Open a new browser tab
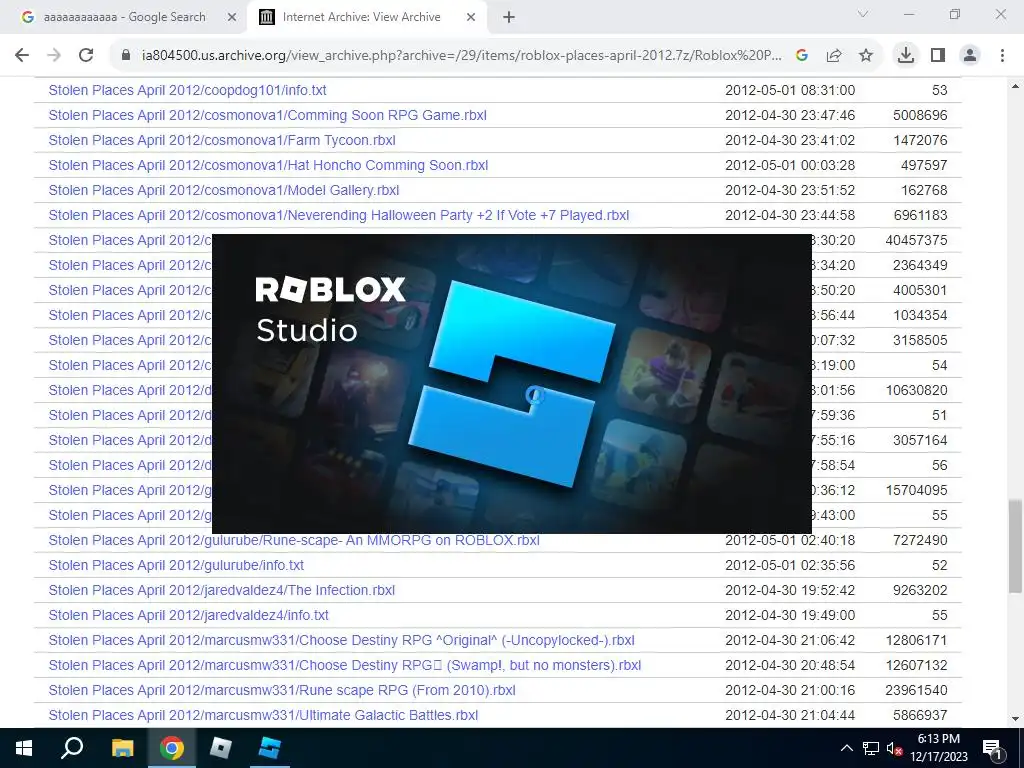Image resolution: width=1024 pixels, height=768 pixels. point(509,18)
